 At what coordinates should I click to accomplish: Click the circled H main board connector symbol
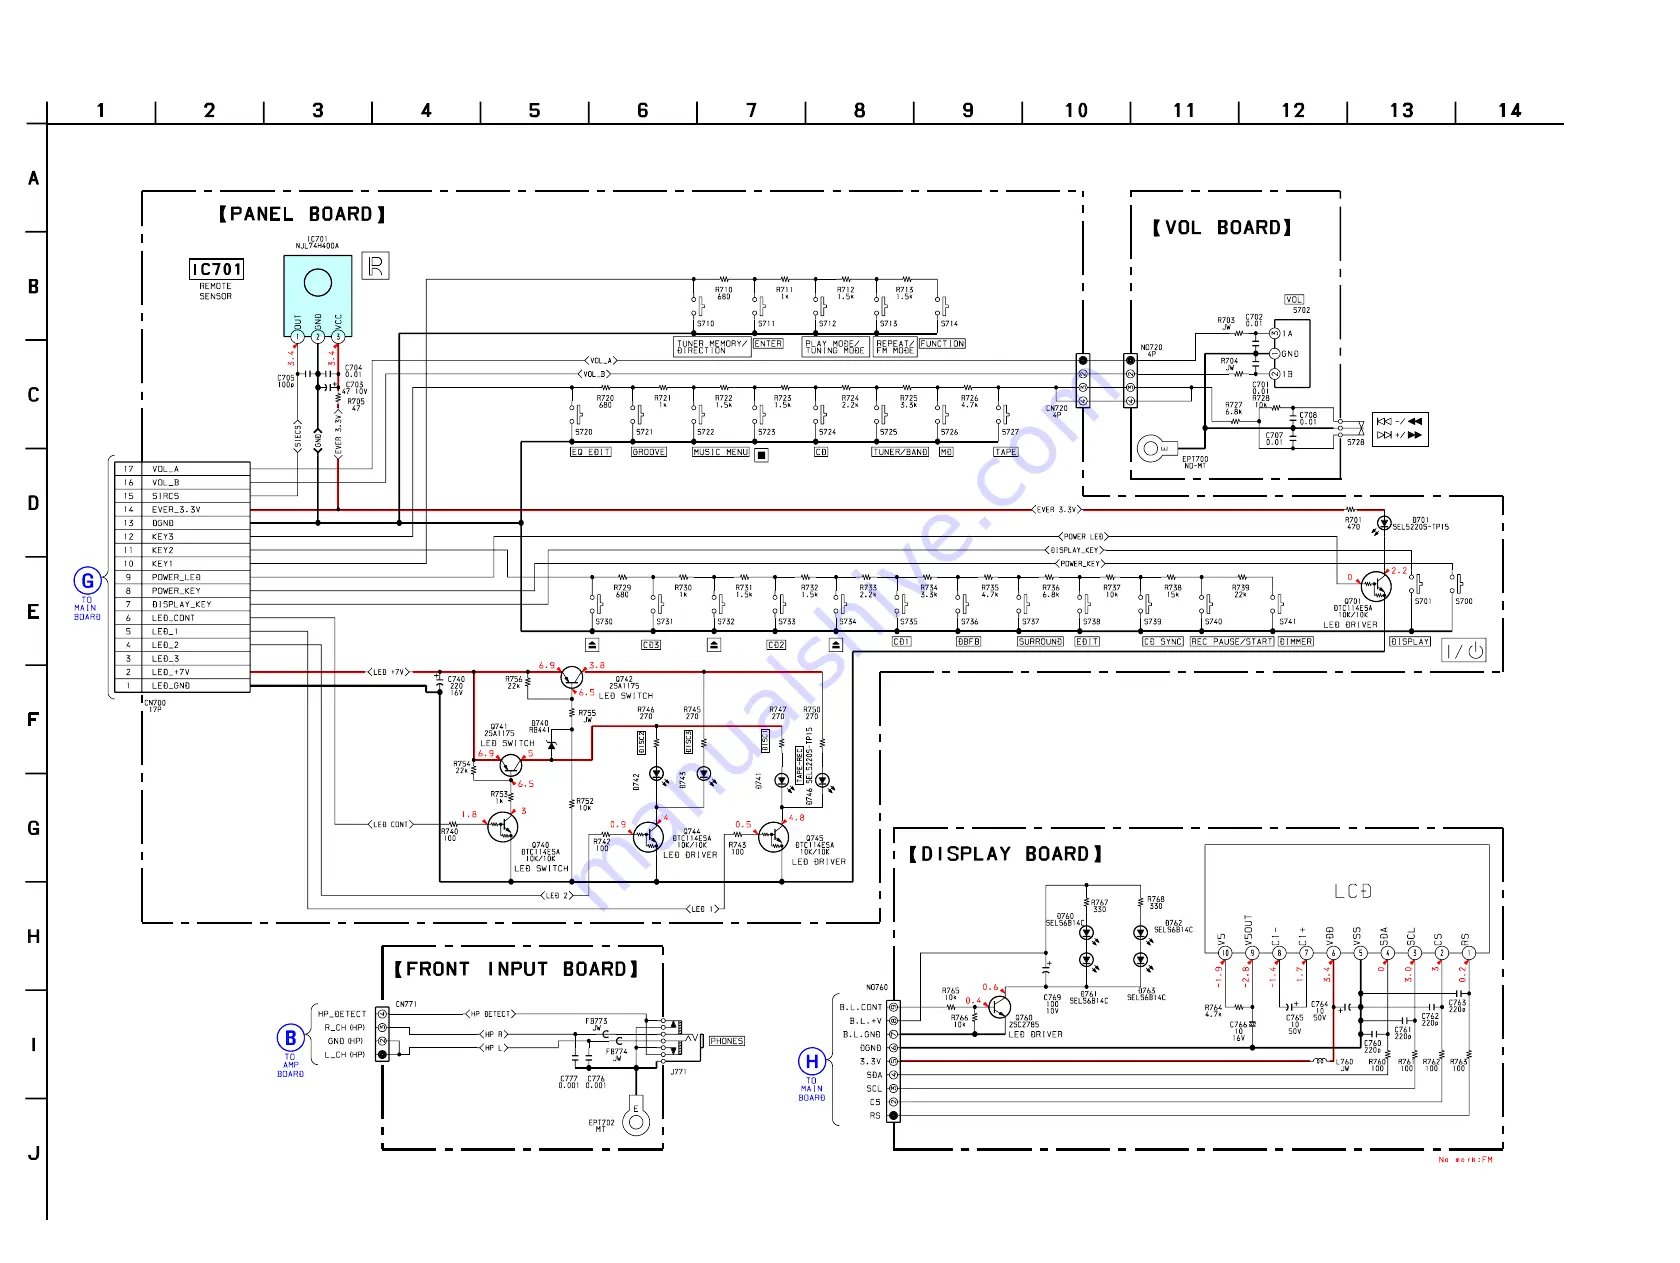[x=812, y=1062]
